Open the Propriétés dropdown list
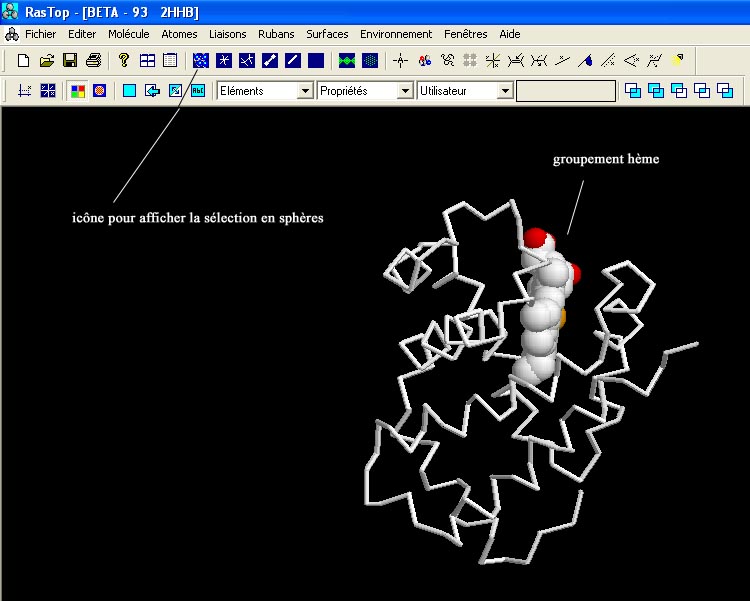The height and width of the screenshot is (601, 750). pos(405,91)
